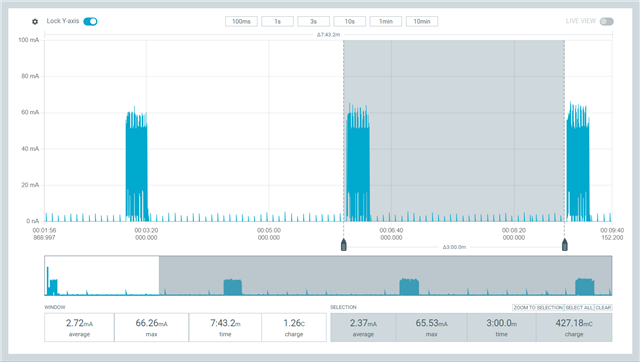Open the chart settings gear icon
Screen dimensions: 640x362
(x=35, y=21)
